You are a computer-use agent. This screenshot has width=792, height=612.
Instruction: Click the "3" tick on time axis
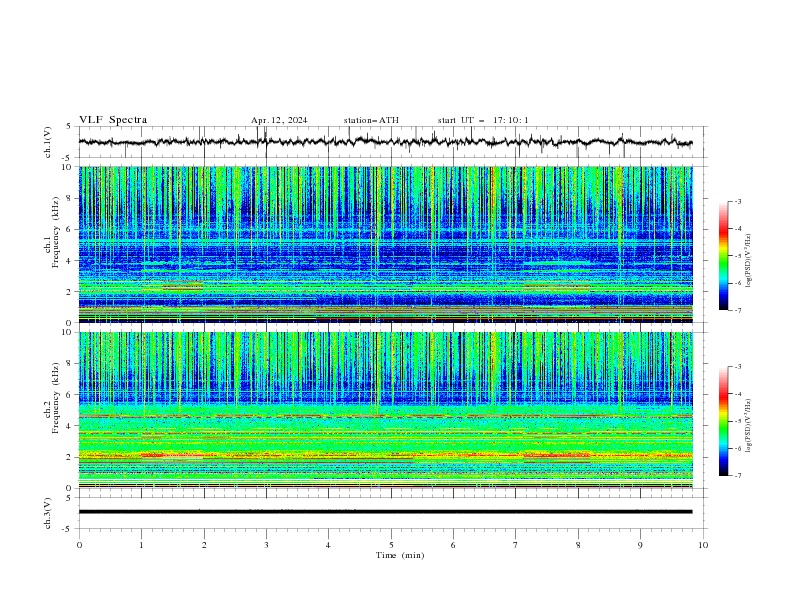(266, 545)
